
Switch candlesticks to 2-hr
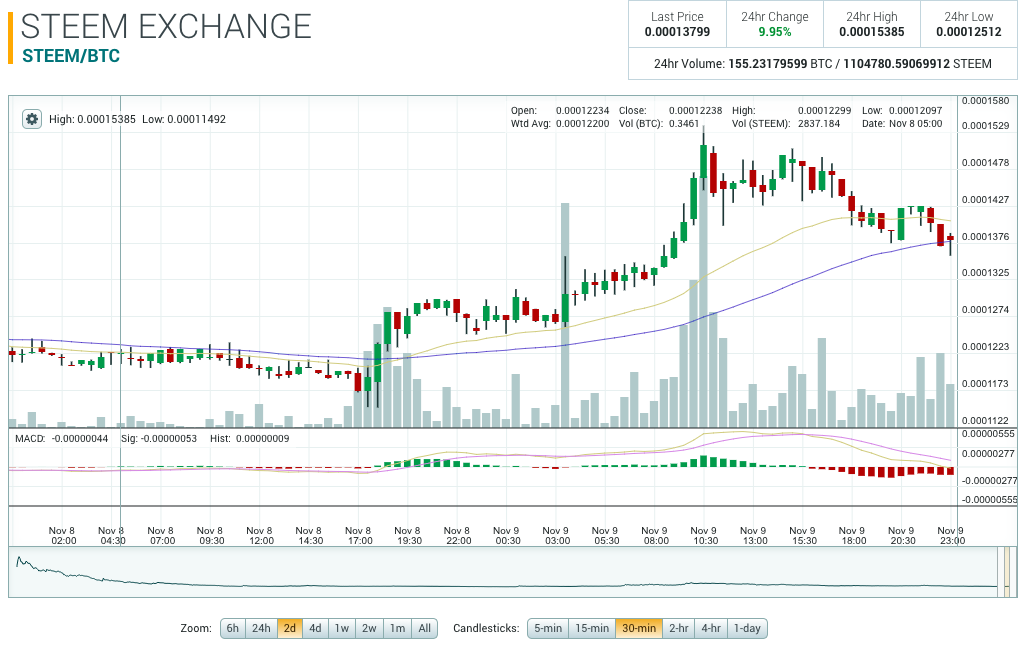tap(679, 628)
